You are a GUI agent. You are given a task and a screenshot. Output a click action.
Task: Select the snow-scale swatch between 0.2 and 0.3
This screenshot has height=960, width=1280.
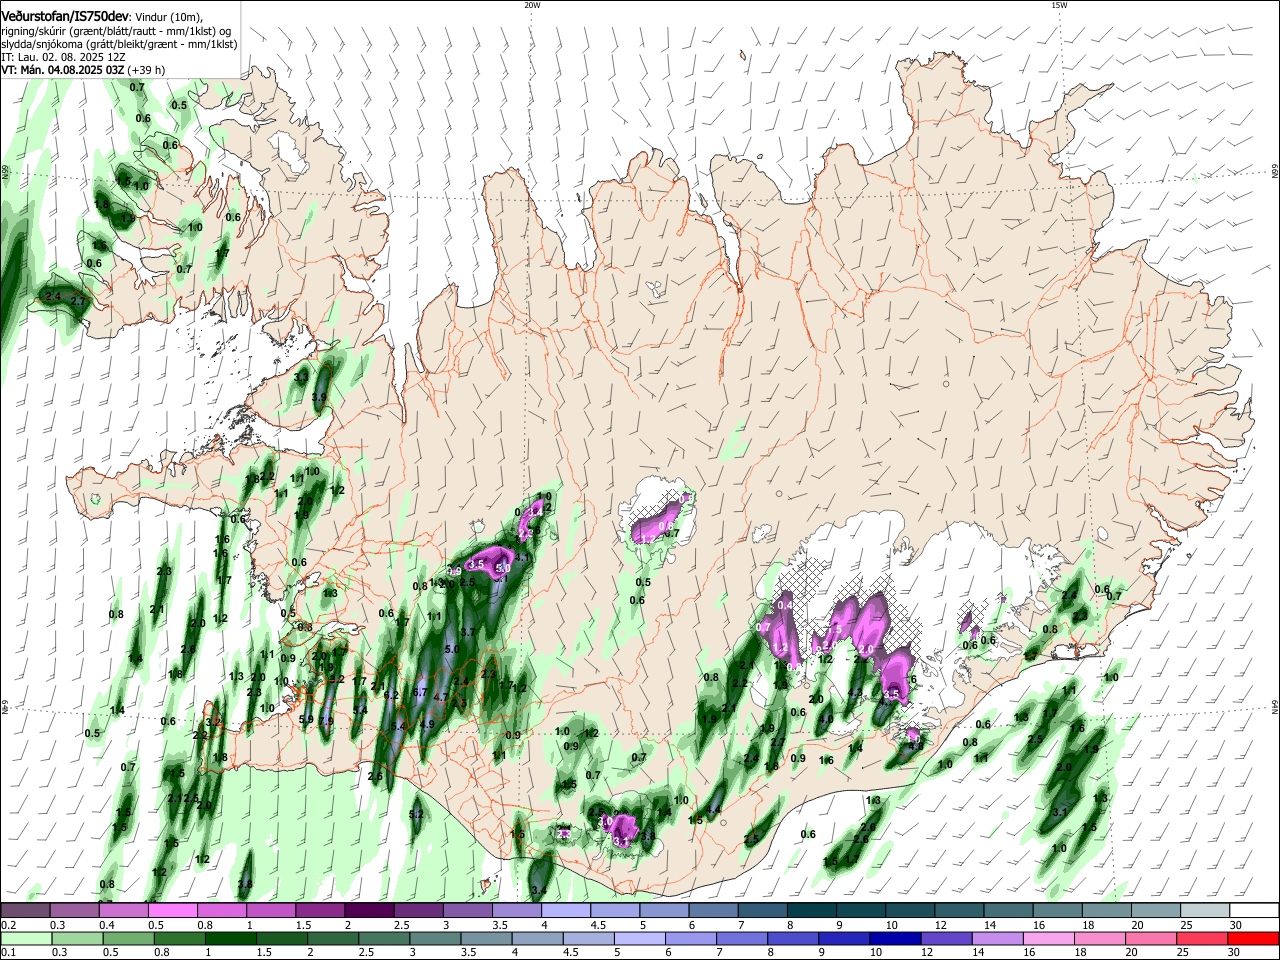tap(26, 911)
